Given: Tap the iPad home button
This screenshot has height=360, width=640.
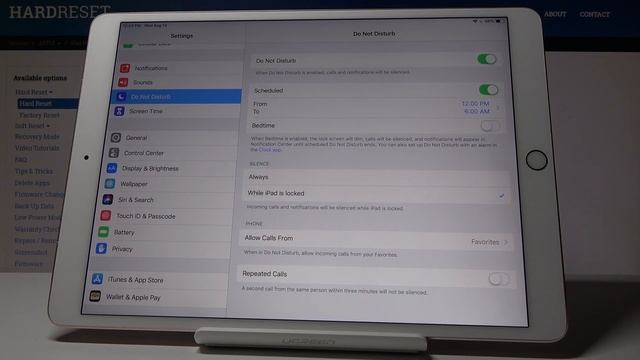Looking at the screenshot, I should (536, 160).
